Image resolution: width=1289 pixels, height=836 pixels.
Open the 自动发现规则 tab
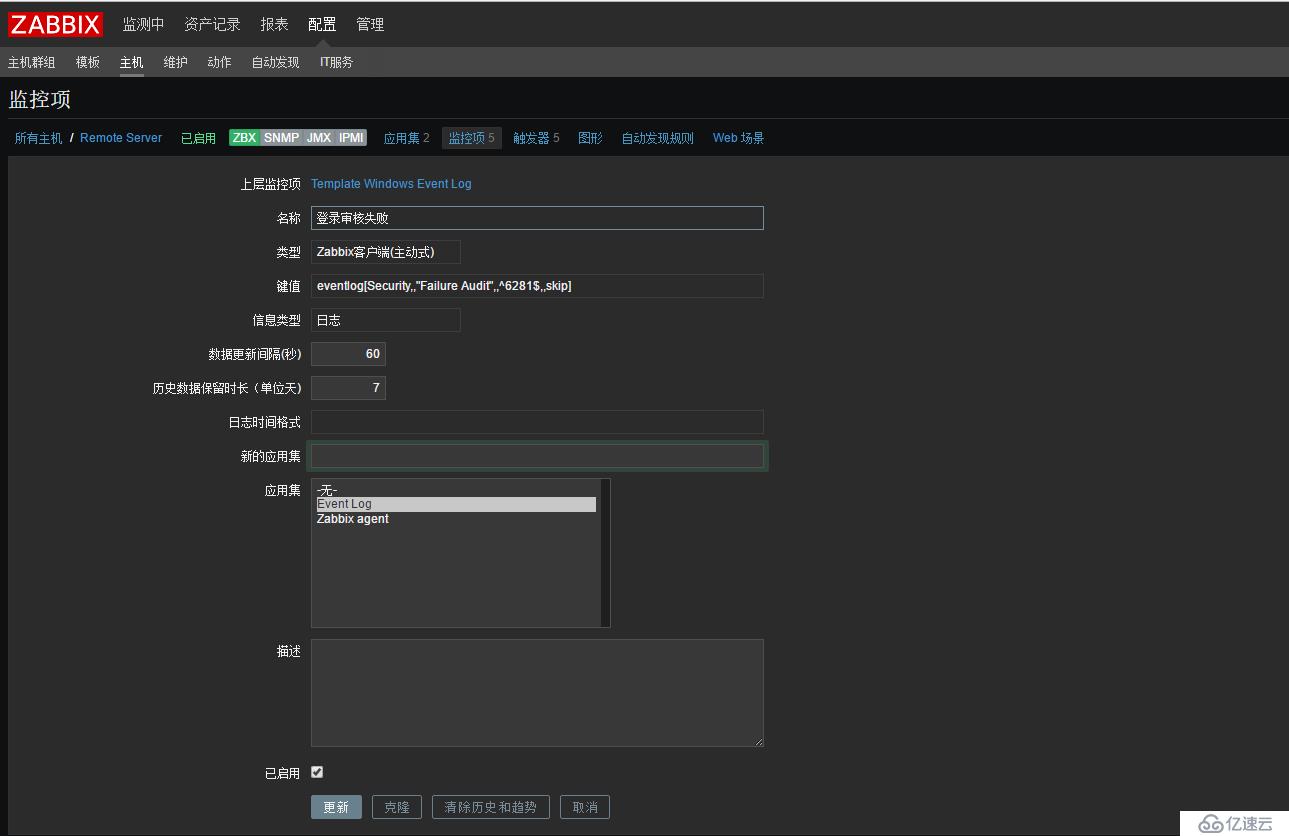[x=657, y=138]
